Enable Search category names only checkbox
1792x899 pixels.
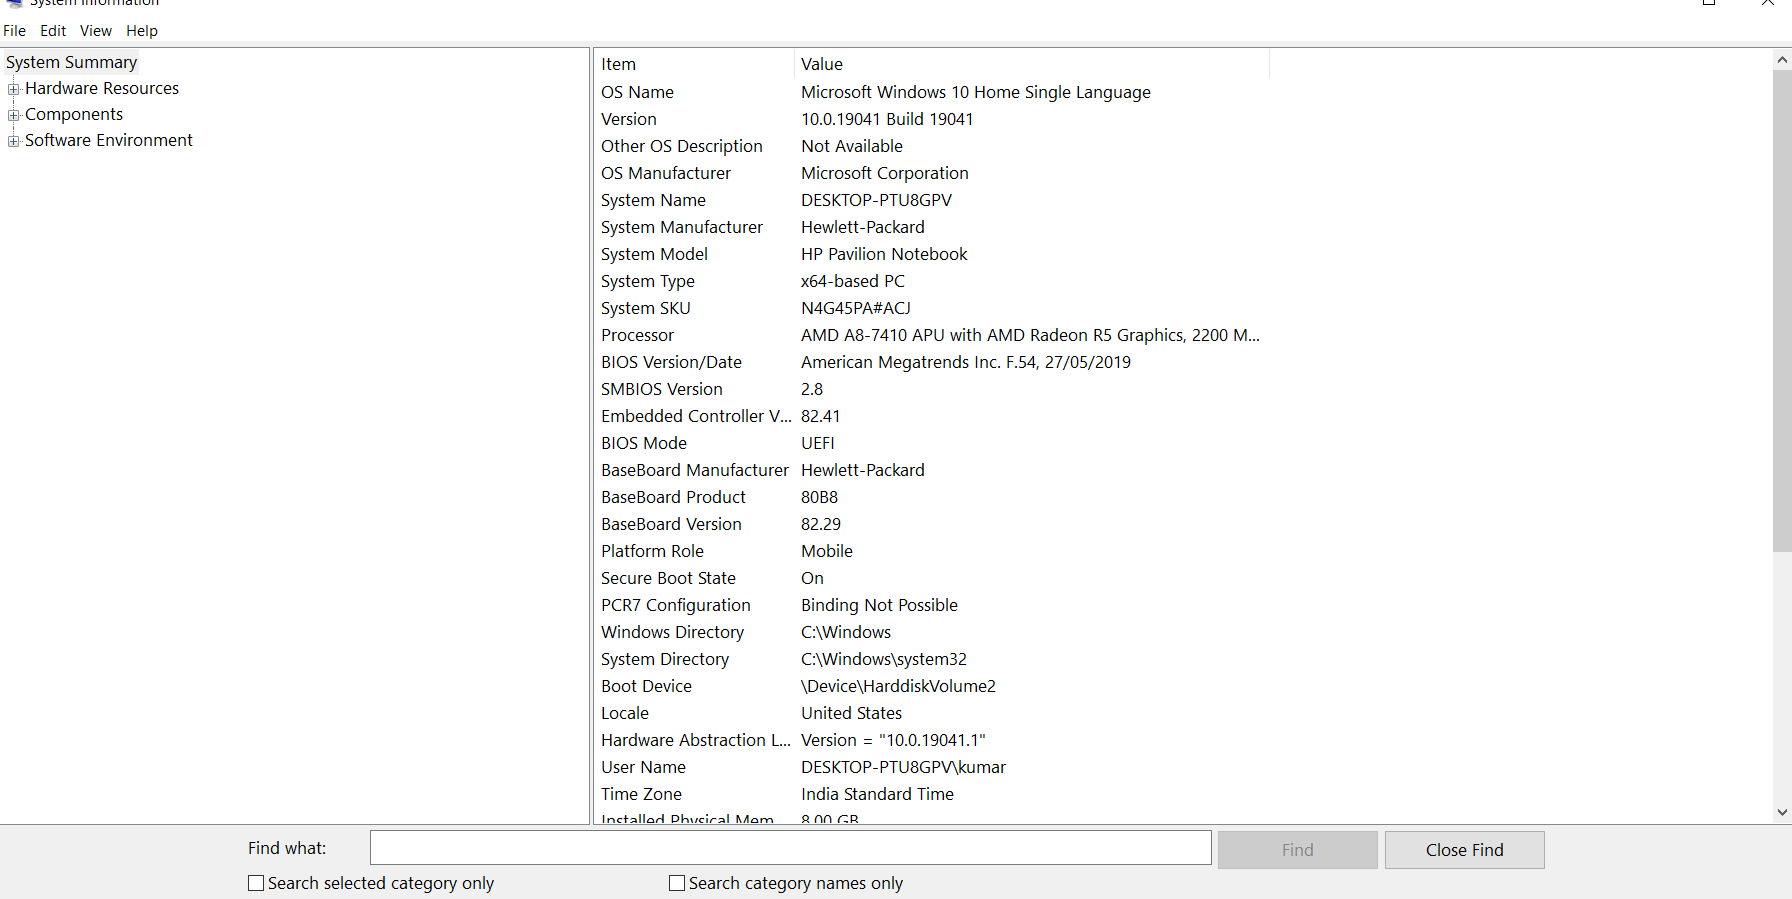point(677,883)
